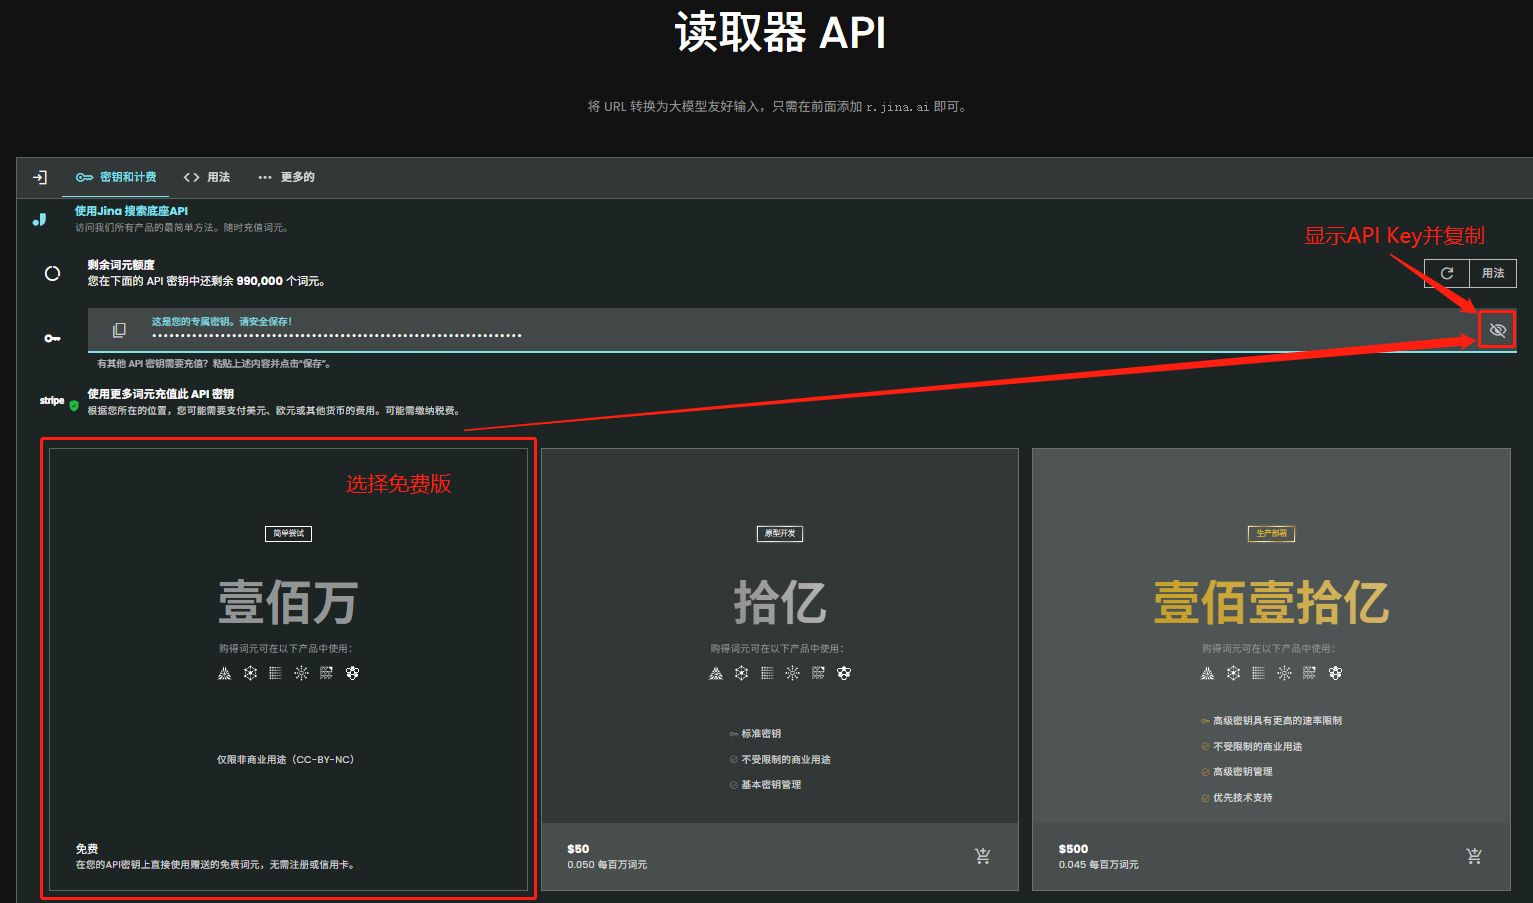
Task: Click the 原型开发 tag badge
Action: coord(780,533)
